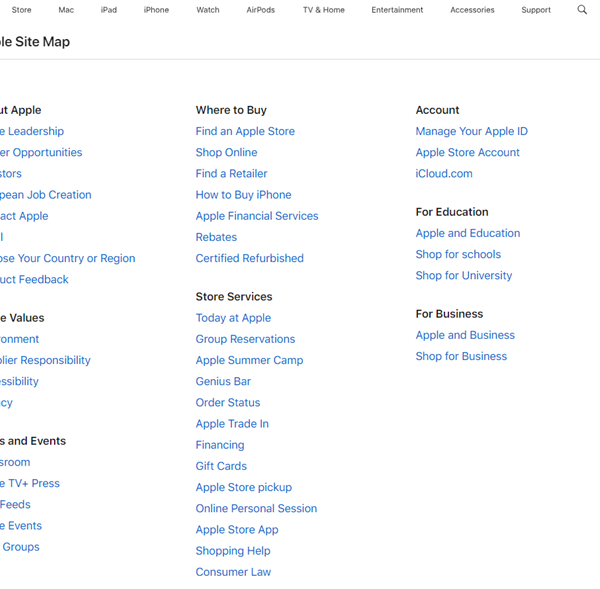This screenshot has width=600, height=589.
Task: Open the Leadership link
Action: [x=32, y=131]
